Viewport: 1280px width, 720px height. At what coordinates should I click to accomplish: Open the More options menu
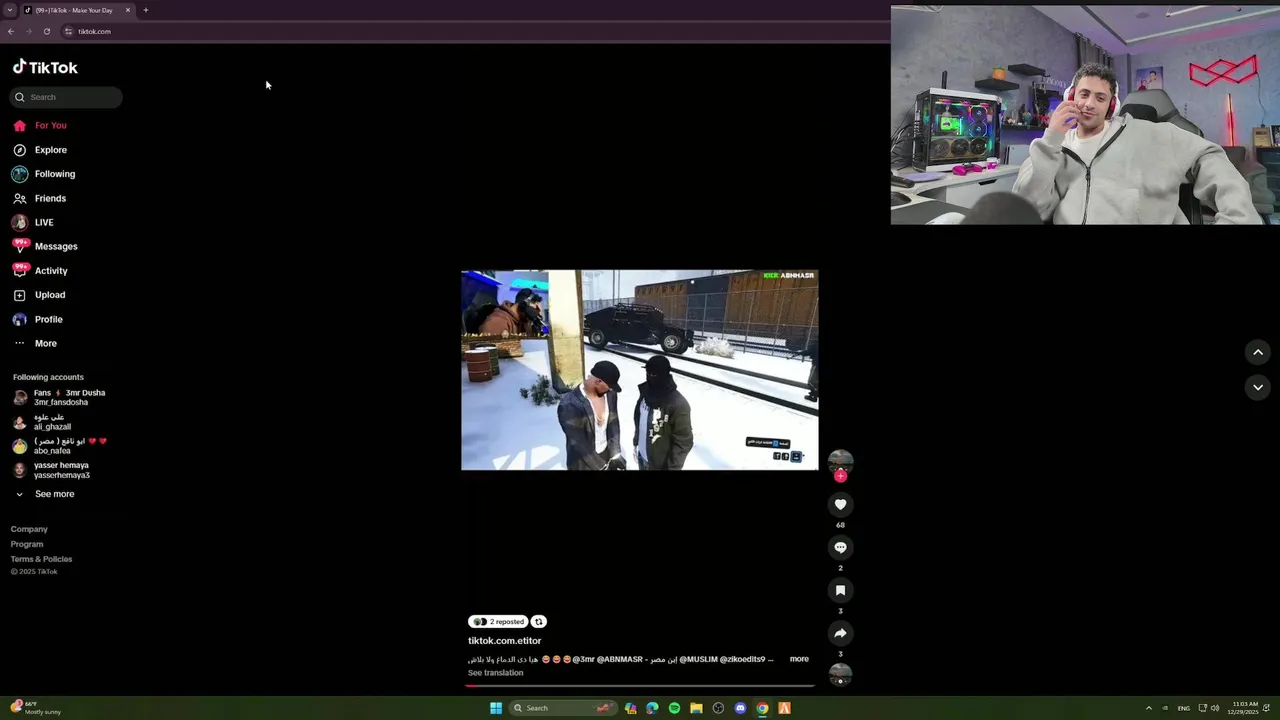point(35,343)
